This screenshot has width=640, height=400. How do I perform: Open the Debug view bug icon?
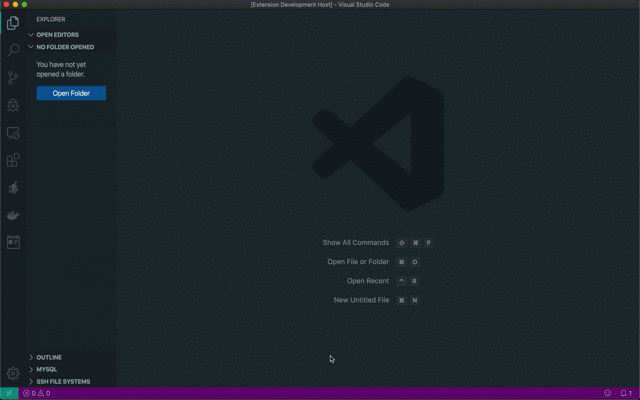pos(13,105)
